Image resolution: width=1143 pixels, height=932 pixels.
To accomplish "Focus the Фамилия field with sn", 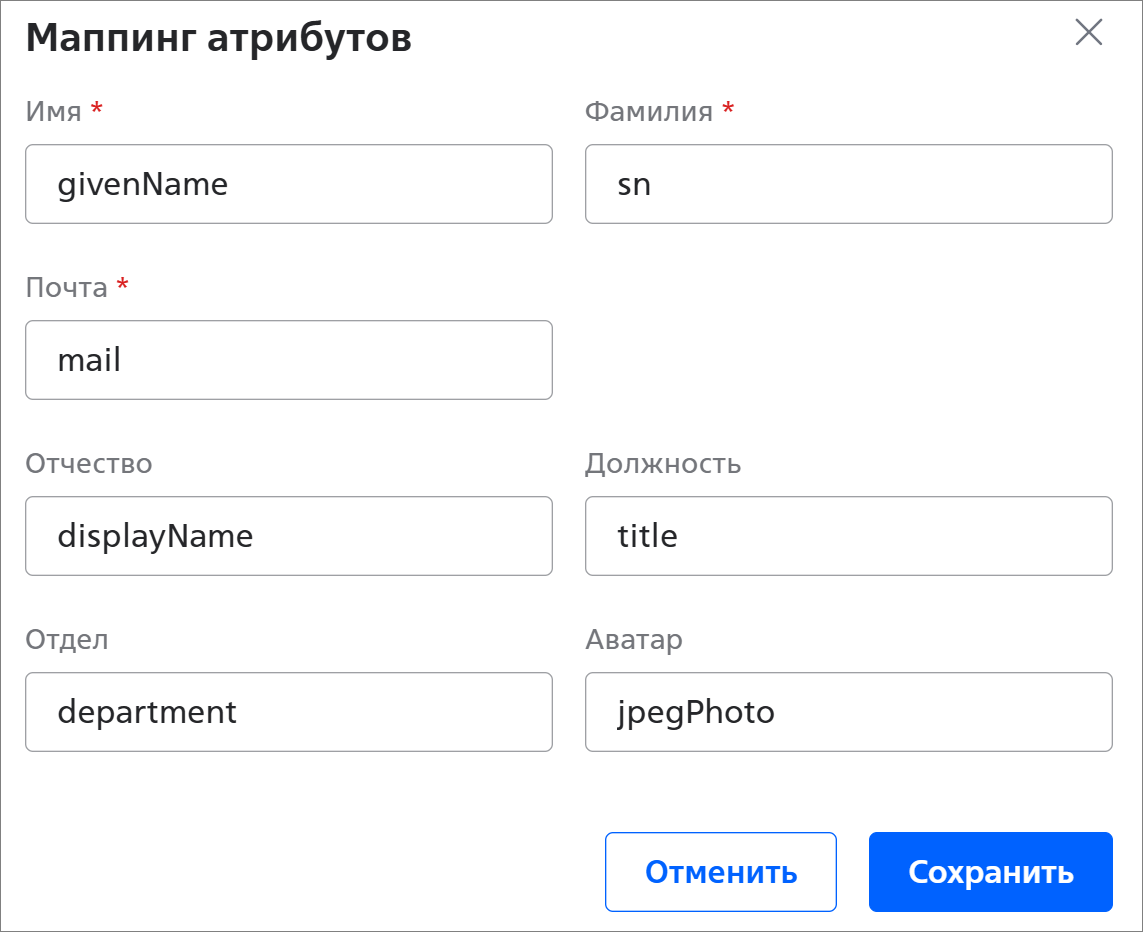I will [849, 184].
